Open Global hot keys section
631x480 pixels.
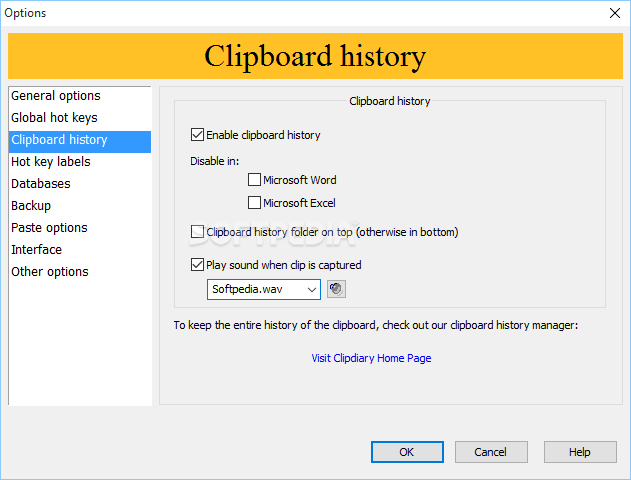pyautogui.click(x=80, y=117)
